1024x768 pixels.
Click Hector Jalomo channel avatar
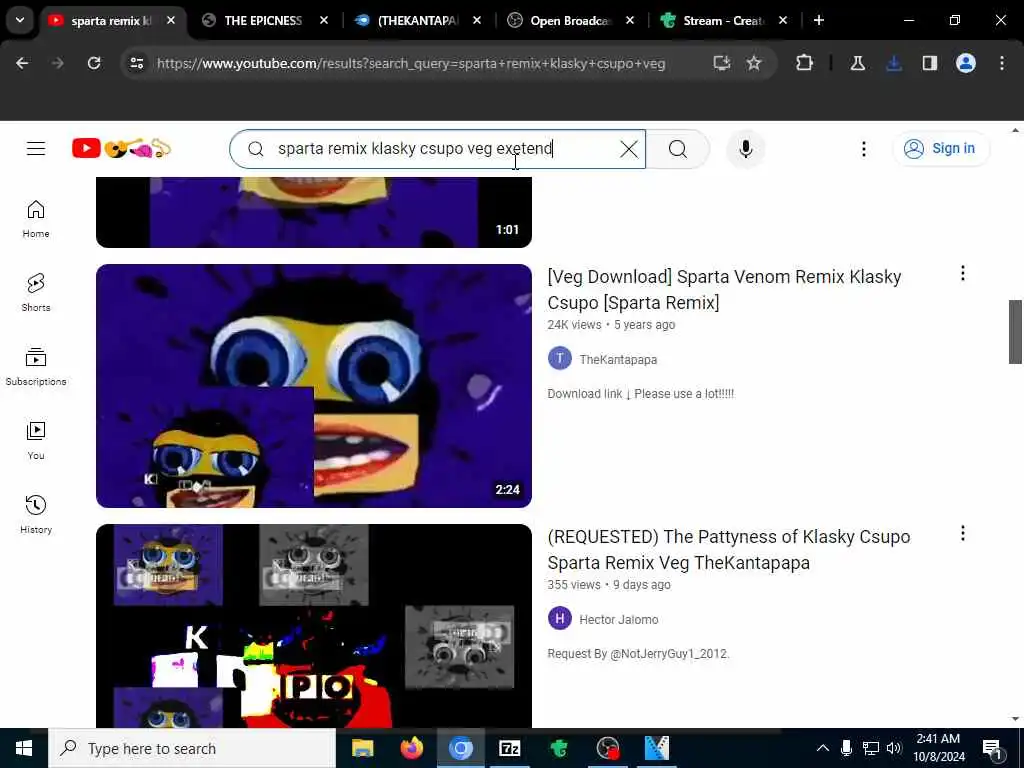[560, 618]
